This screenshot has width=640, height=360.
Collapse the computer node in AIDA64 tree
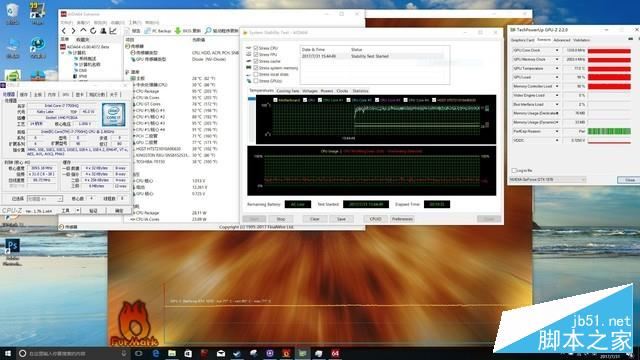(63, 53)
